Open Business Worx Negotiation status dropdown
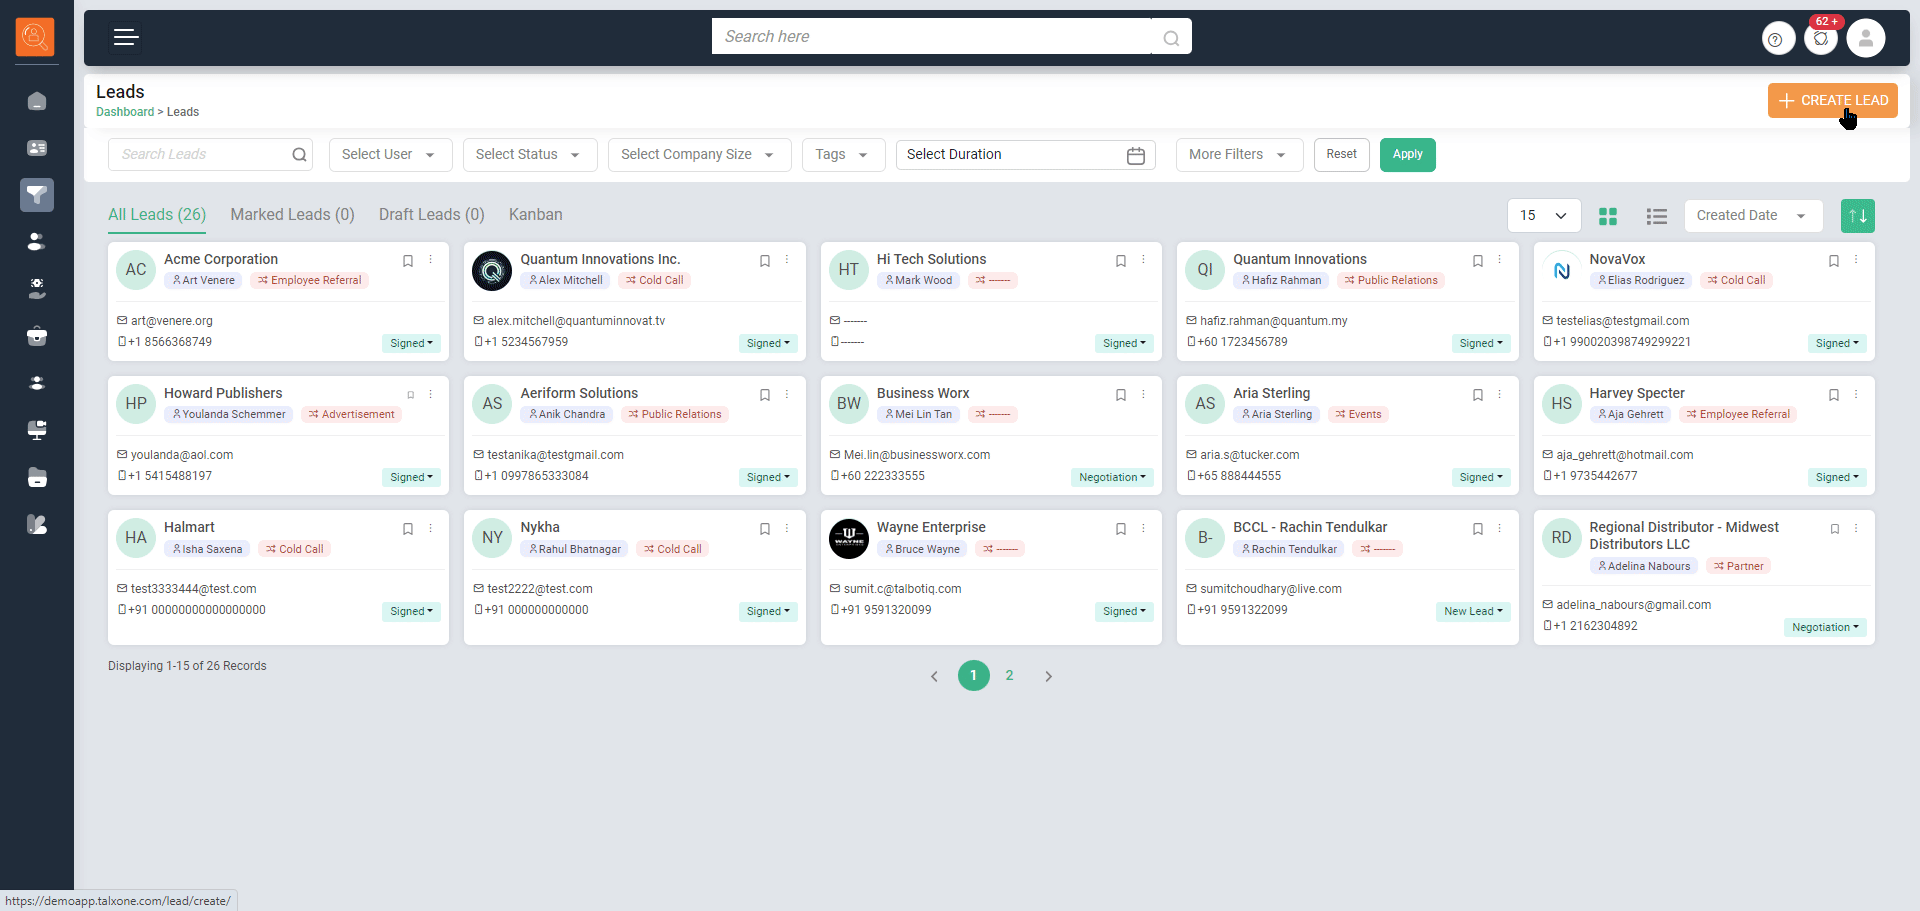The image size is (1920, 911). tap(1111, 477)
